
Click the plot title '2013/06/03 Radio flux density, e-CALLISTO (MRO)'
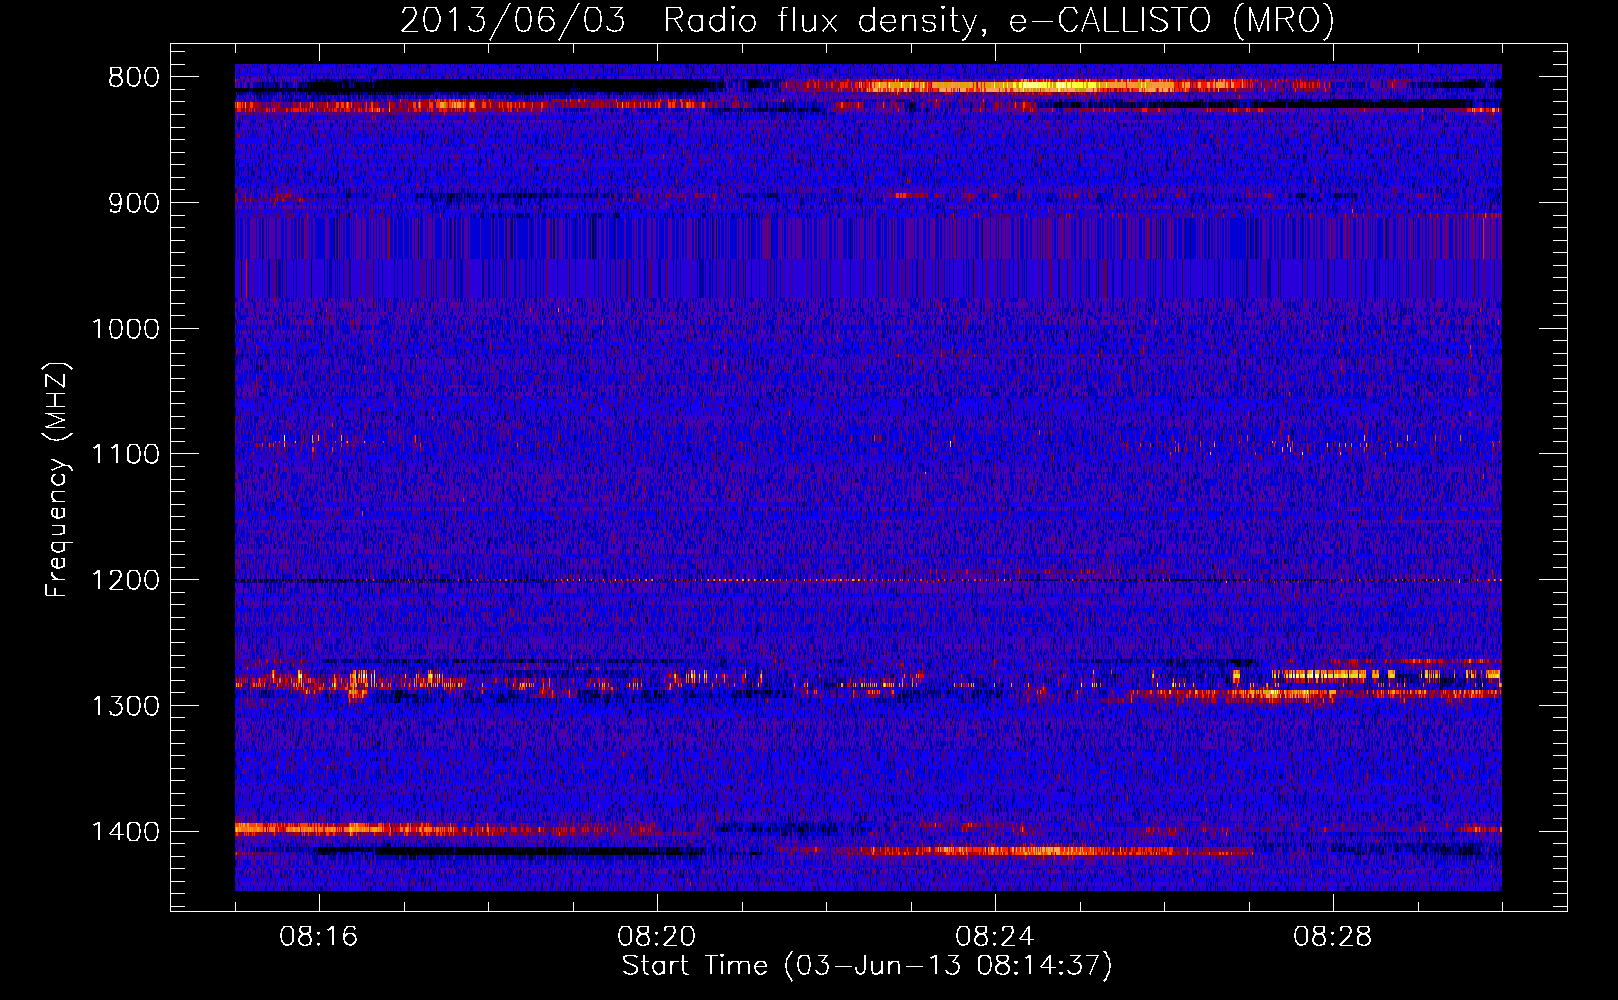[x=867, y=20]
